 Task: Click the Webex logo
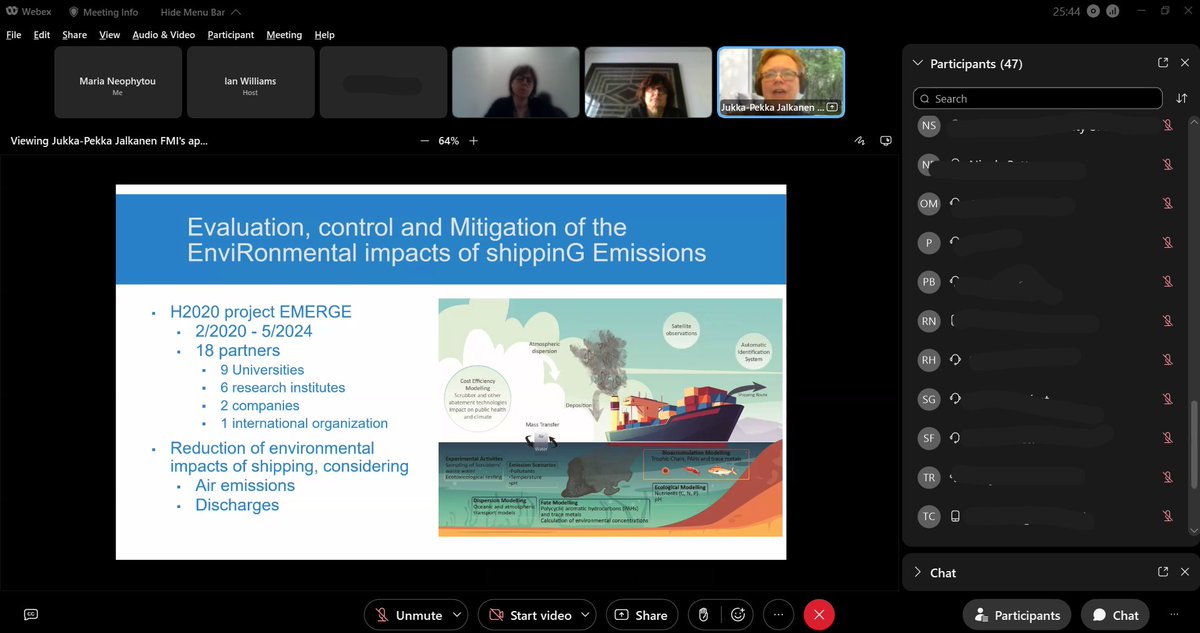tap(28, 12)
